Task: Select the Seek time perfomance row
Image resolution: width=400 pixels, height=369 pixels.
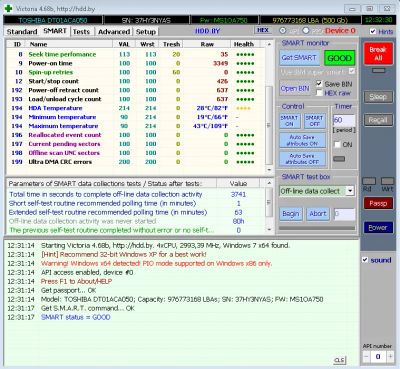Action: (x=136, y=54)
